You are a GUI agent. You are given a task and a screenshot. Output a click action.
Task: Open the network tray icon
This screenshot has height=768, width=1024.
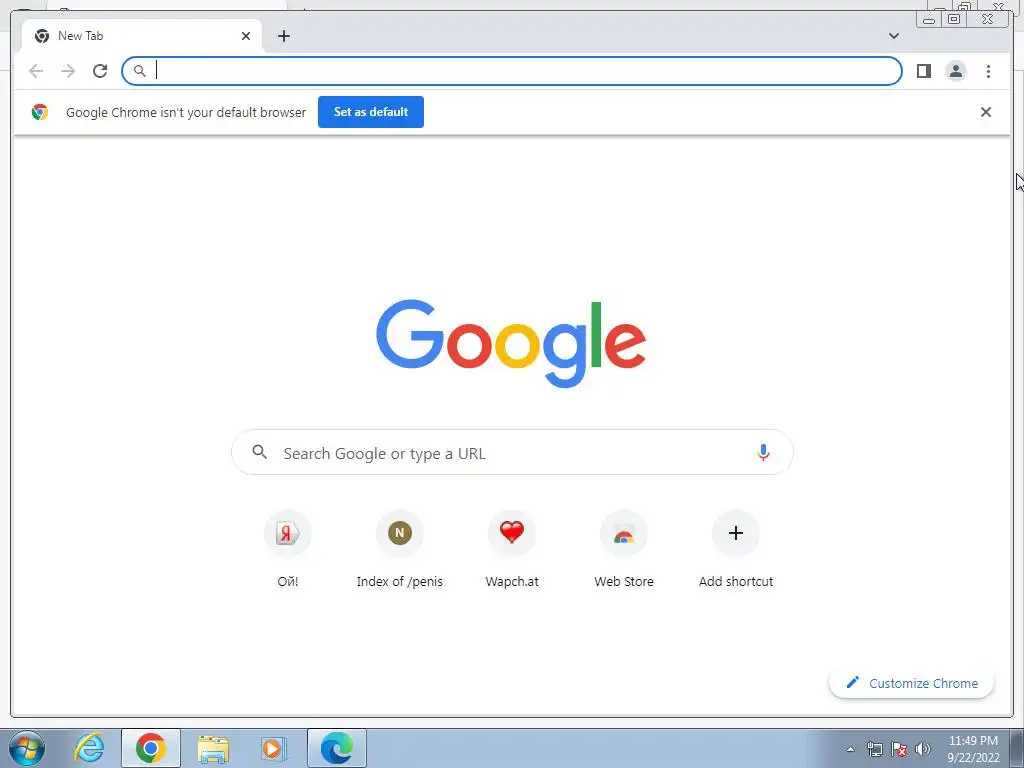(x=874, y=749)
